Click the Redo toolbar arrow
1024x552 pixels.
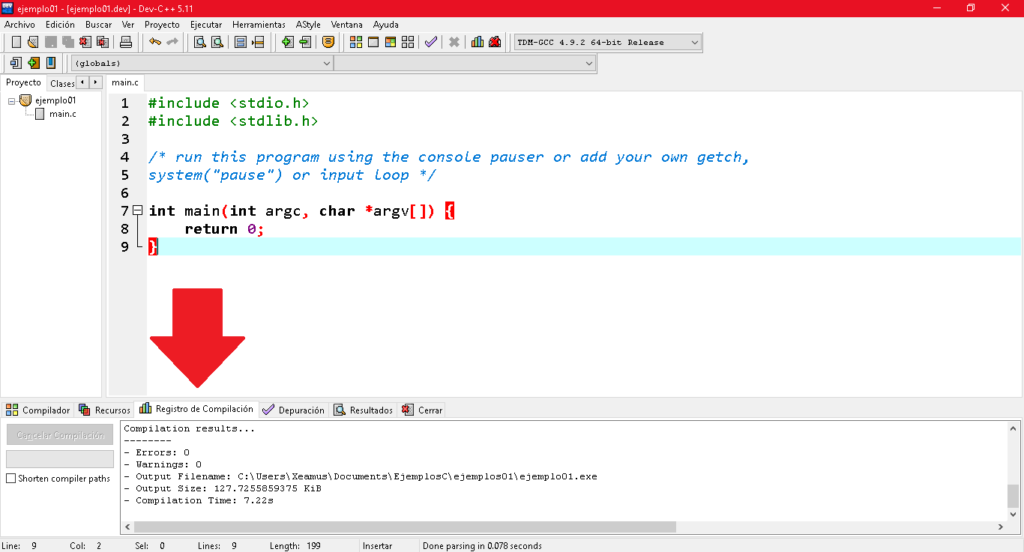point(172,42)
